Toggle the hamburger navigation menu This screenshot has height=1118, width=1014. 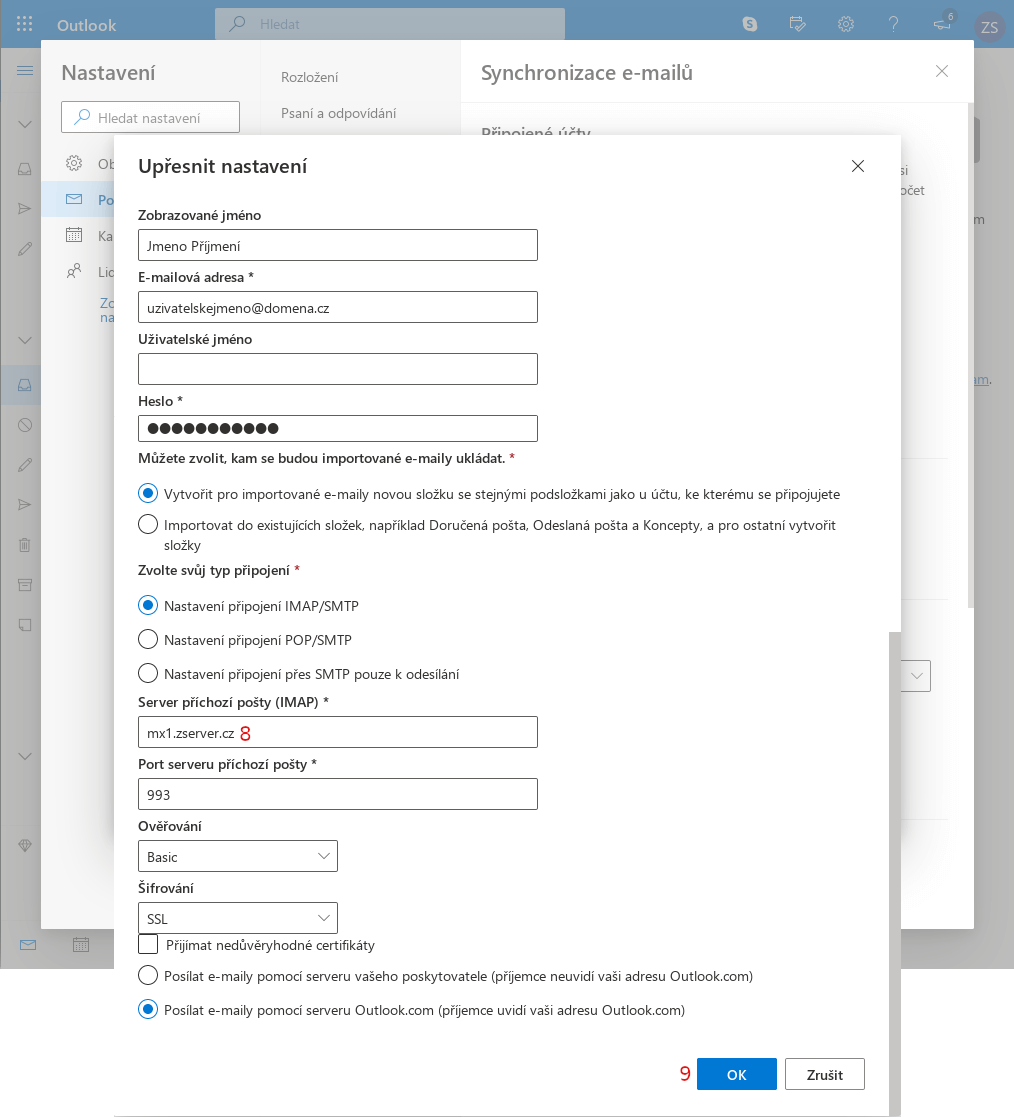(x=25, y=71)
